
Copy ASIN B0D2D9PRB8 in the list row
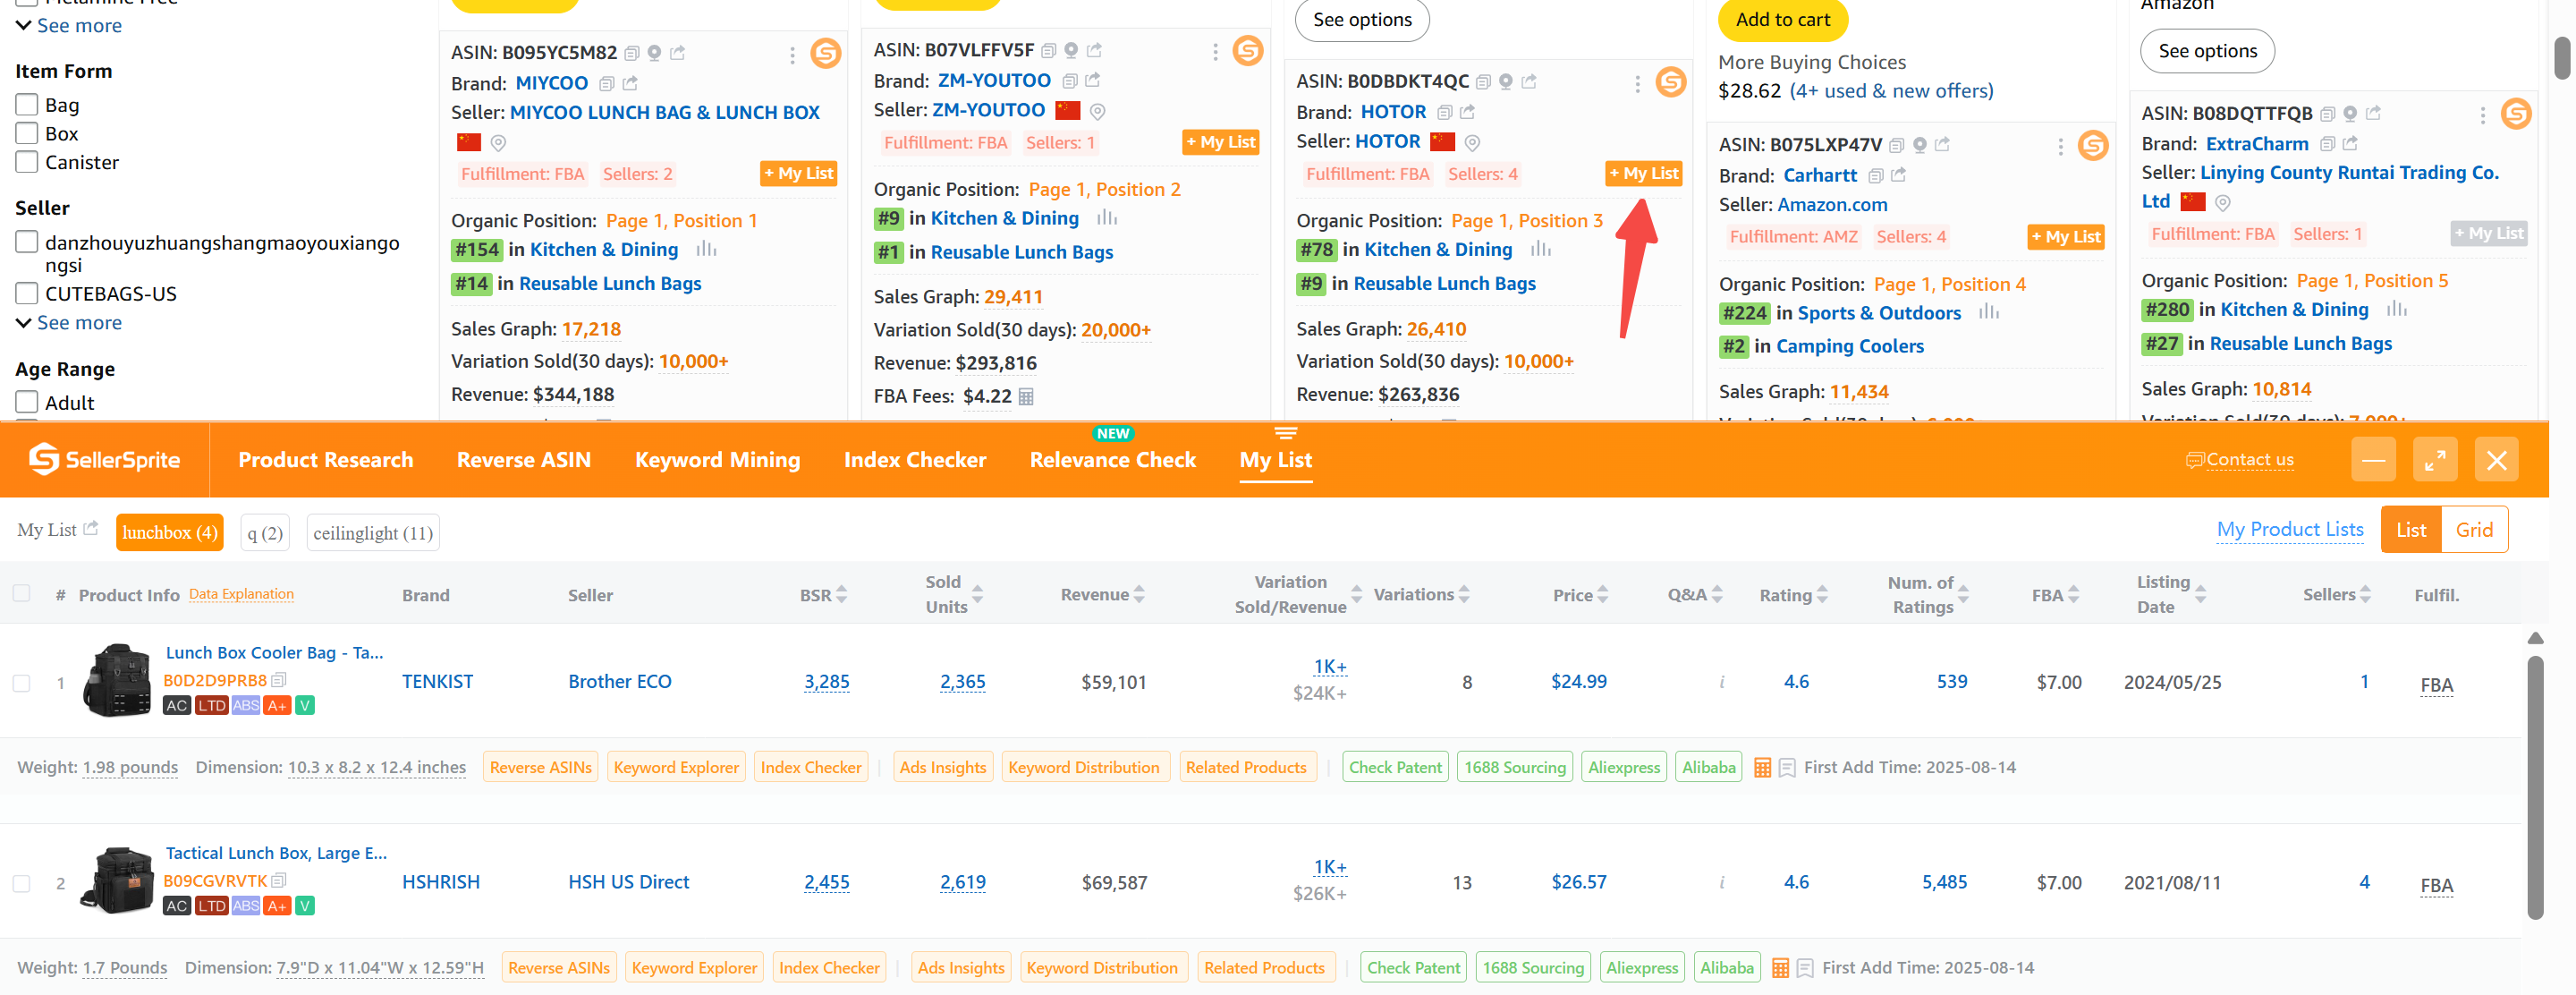click(279, 680)
